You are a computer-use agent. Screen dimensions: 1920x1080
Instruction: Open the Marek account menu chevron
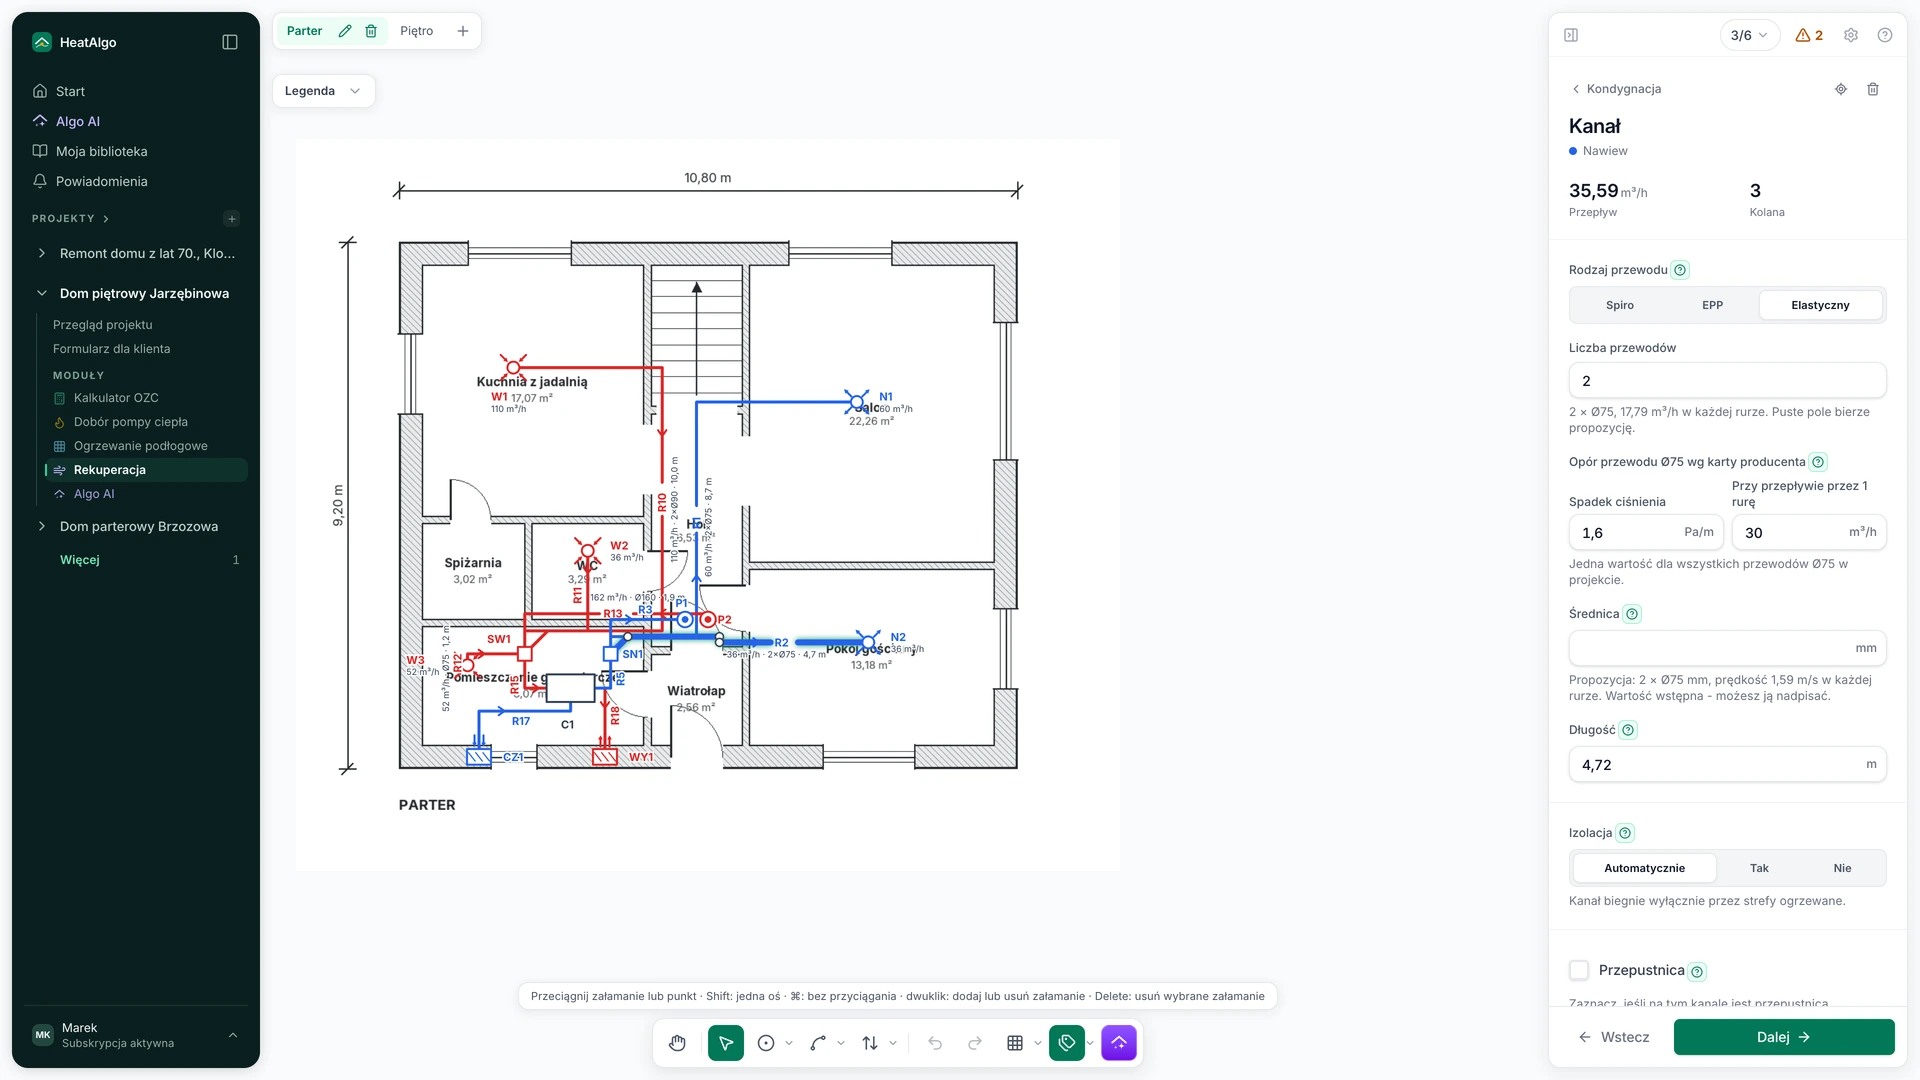pos(233,1035)
